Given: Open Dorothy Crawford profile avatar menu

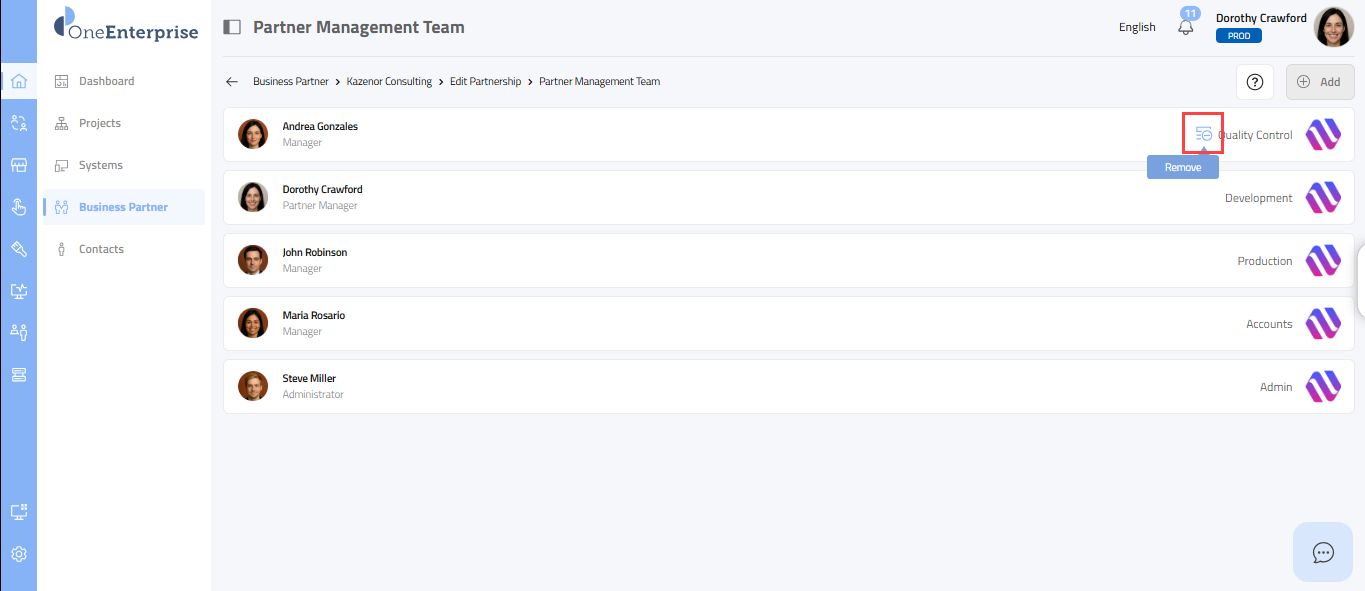Looking at the screenshot, I should tap(1333, 27).
